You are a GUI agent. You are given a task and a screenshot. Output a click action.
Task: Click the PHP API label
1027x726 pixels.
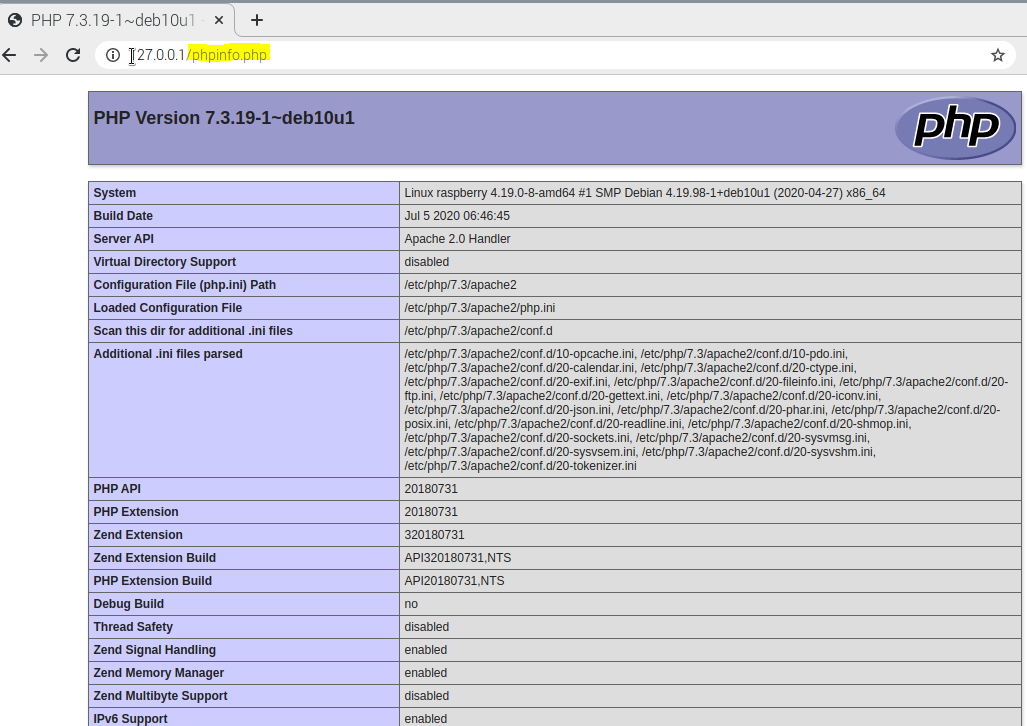117,489
